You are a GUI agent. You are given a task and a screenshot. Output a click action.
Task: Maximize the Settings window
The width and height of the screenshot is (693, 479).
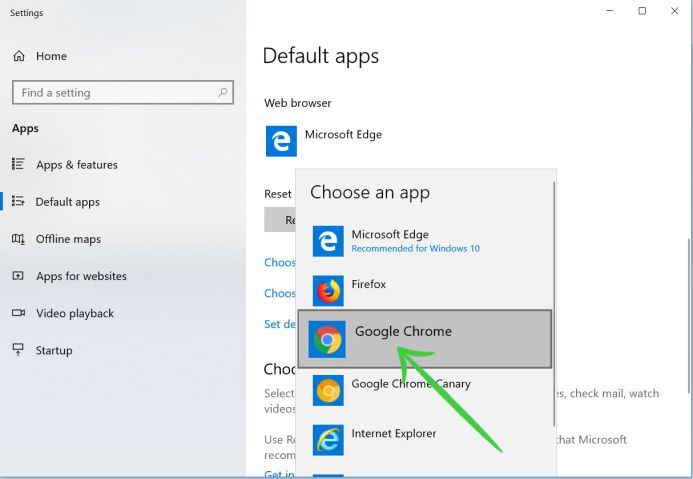642,11
